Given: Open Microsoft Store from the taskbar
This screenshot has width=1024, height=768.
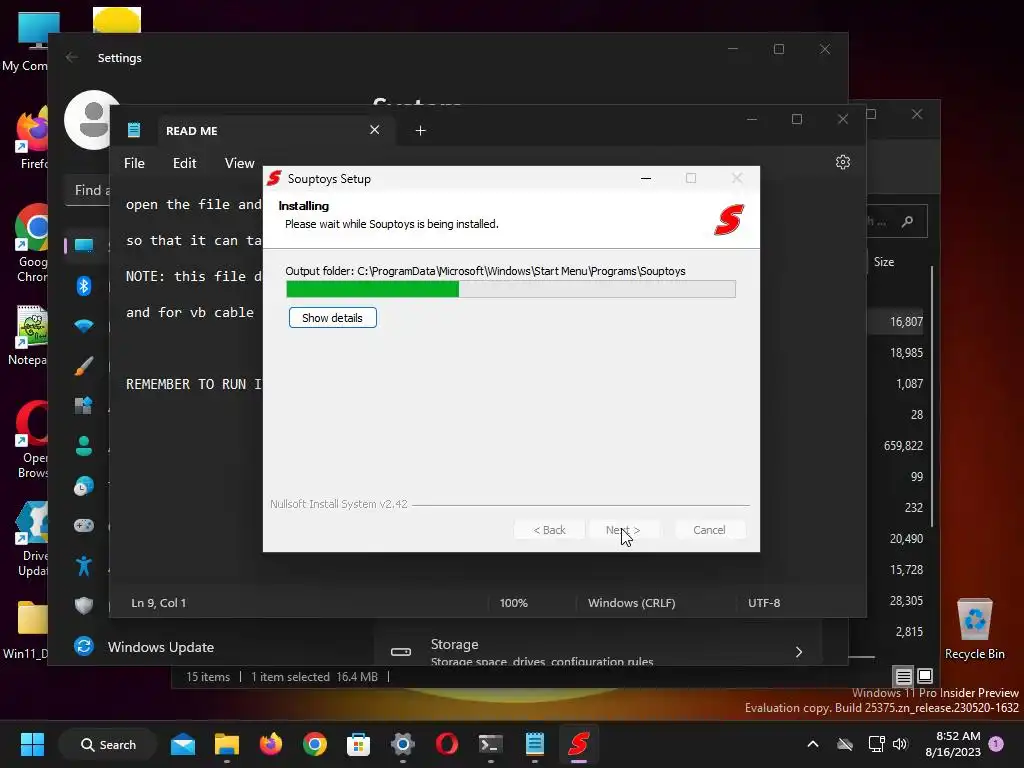Looking at the screenshot, I should (x=359, y=744).
